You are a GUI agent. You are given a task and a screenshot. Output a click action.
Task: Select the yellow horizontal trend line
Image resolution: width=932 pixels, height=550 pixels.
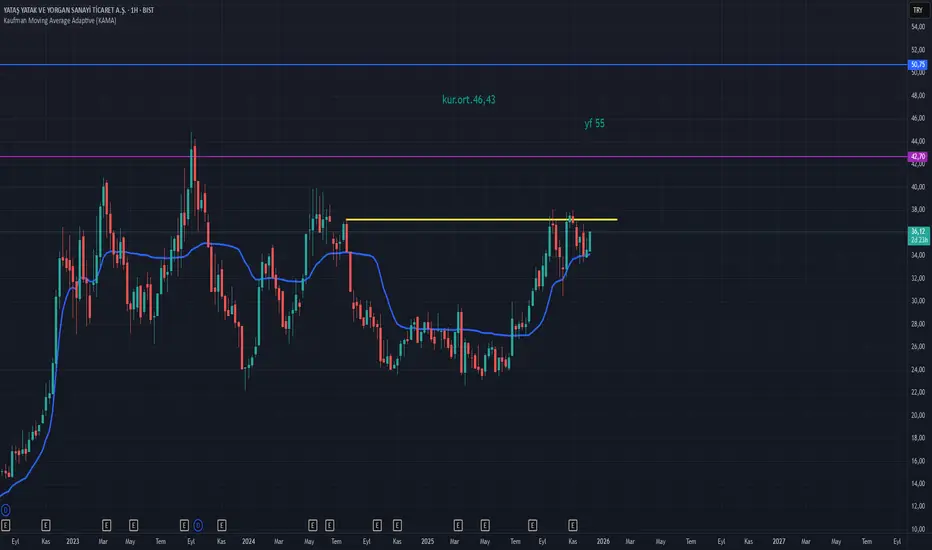click(481, 220)
